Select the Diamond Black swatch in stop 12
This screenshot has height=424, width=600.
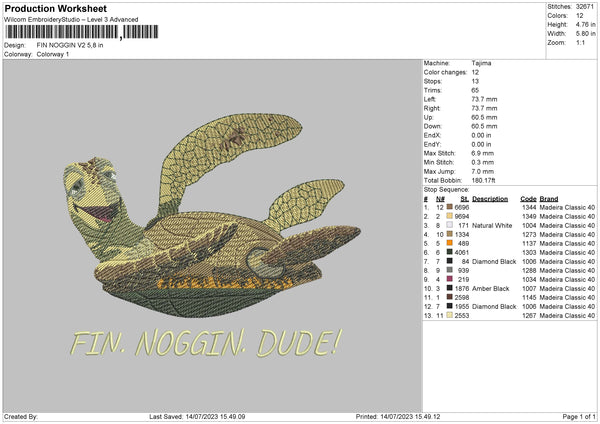tap(450, 306)
